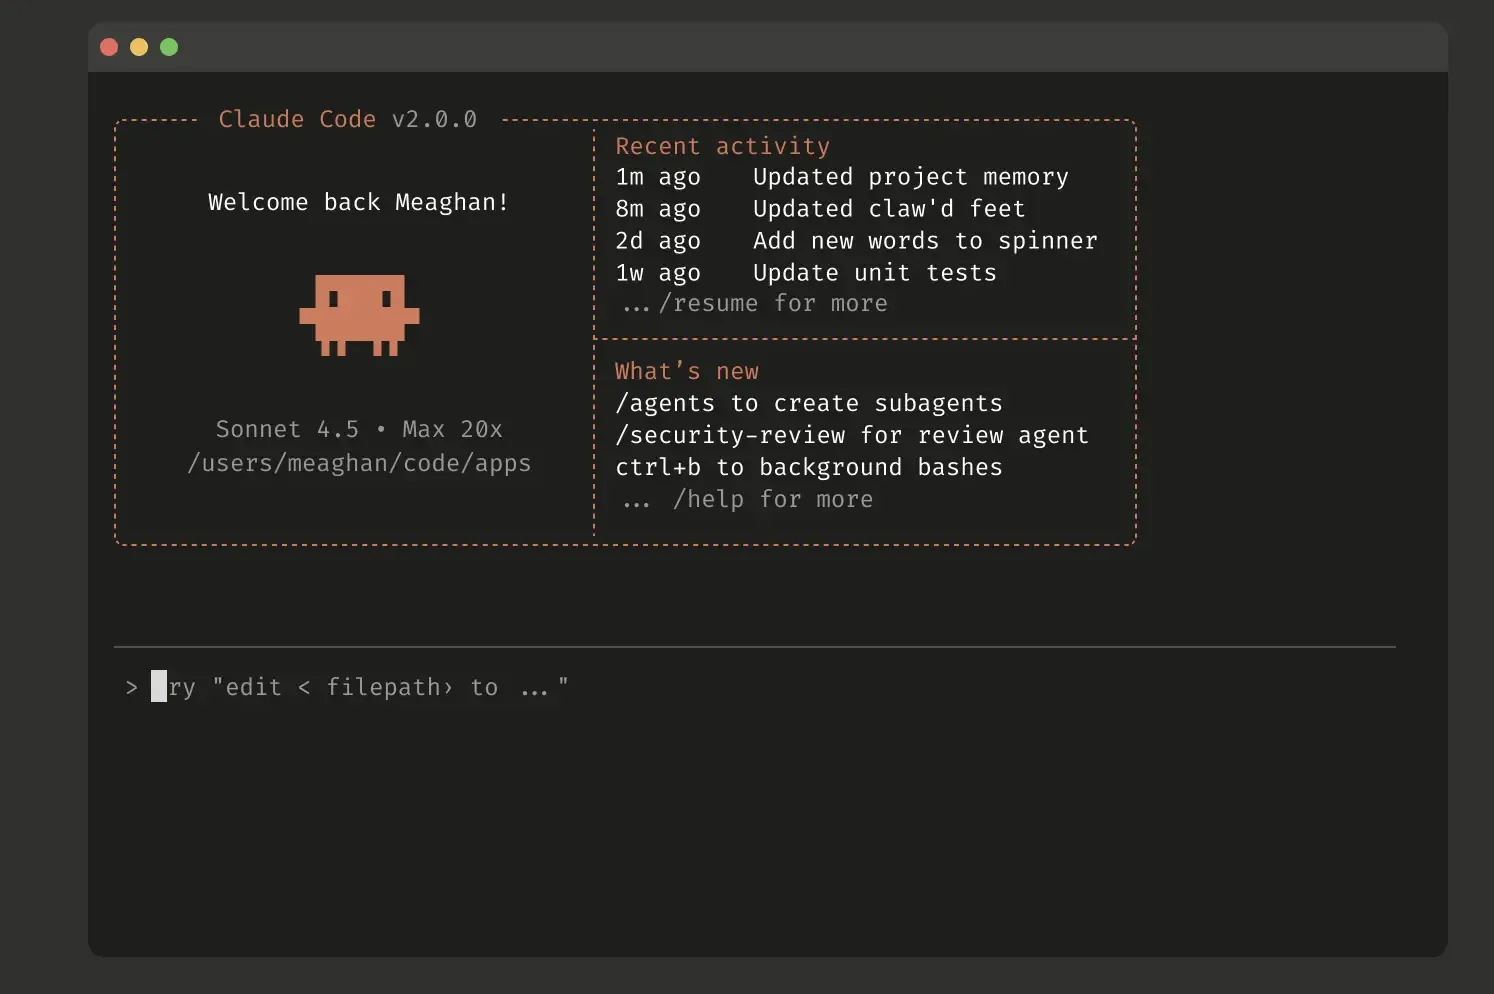Click the /users/meaghan/code/apps working directory path
This screenshot has height=994, width=1494.
(359, 463)
